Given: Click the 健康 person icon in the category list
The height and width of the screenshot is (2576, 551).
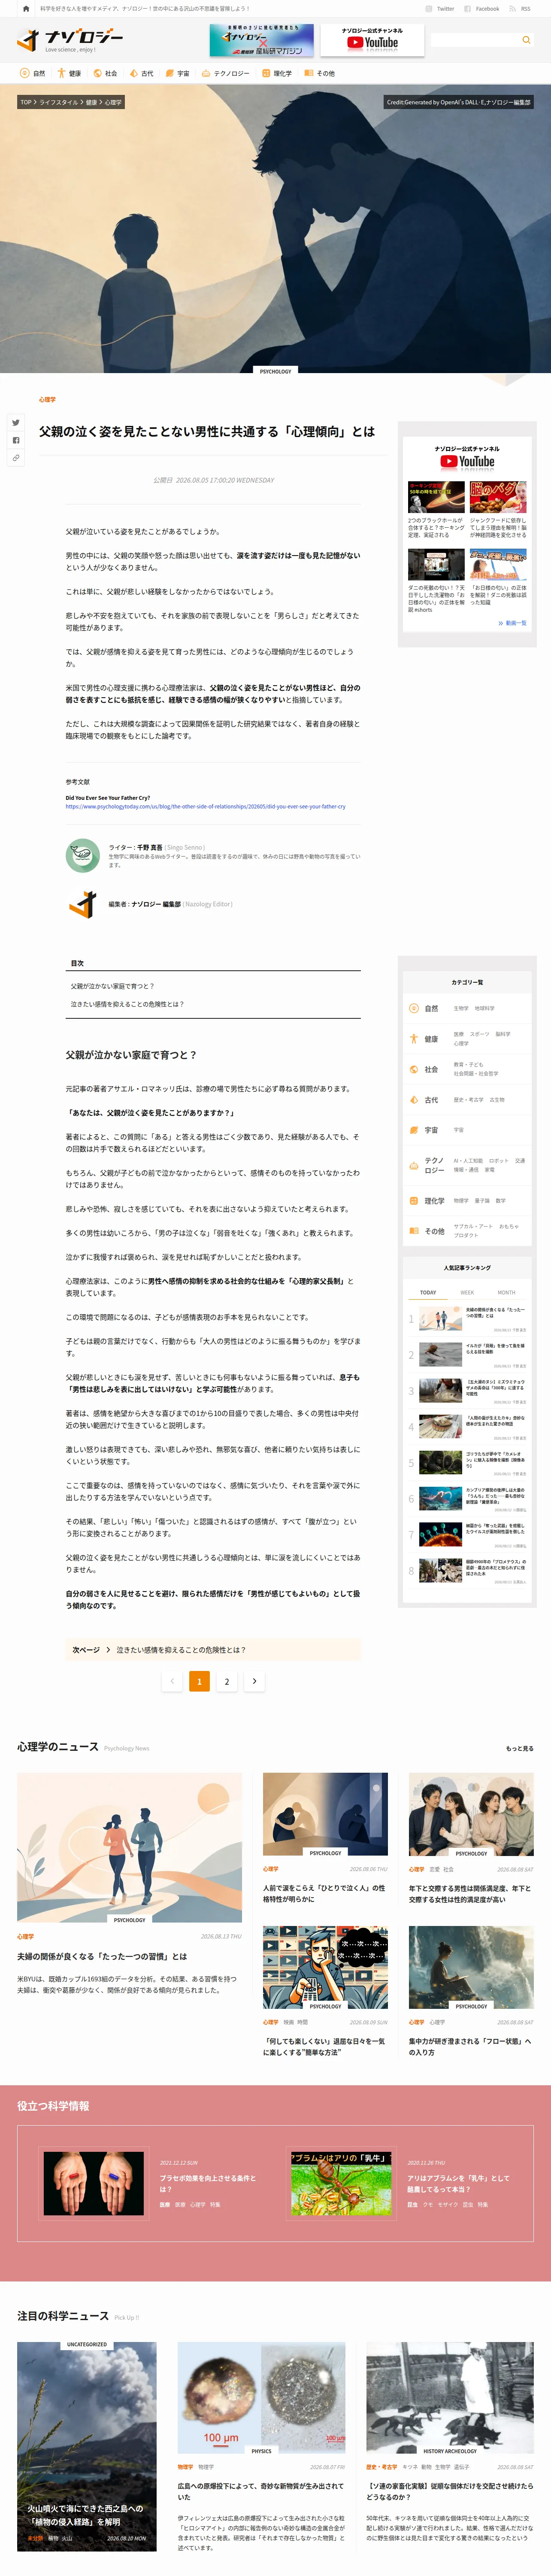Looking at the screenshot, I should coord(414,1038).
